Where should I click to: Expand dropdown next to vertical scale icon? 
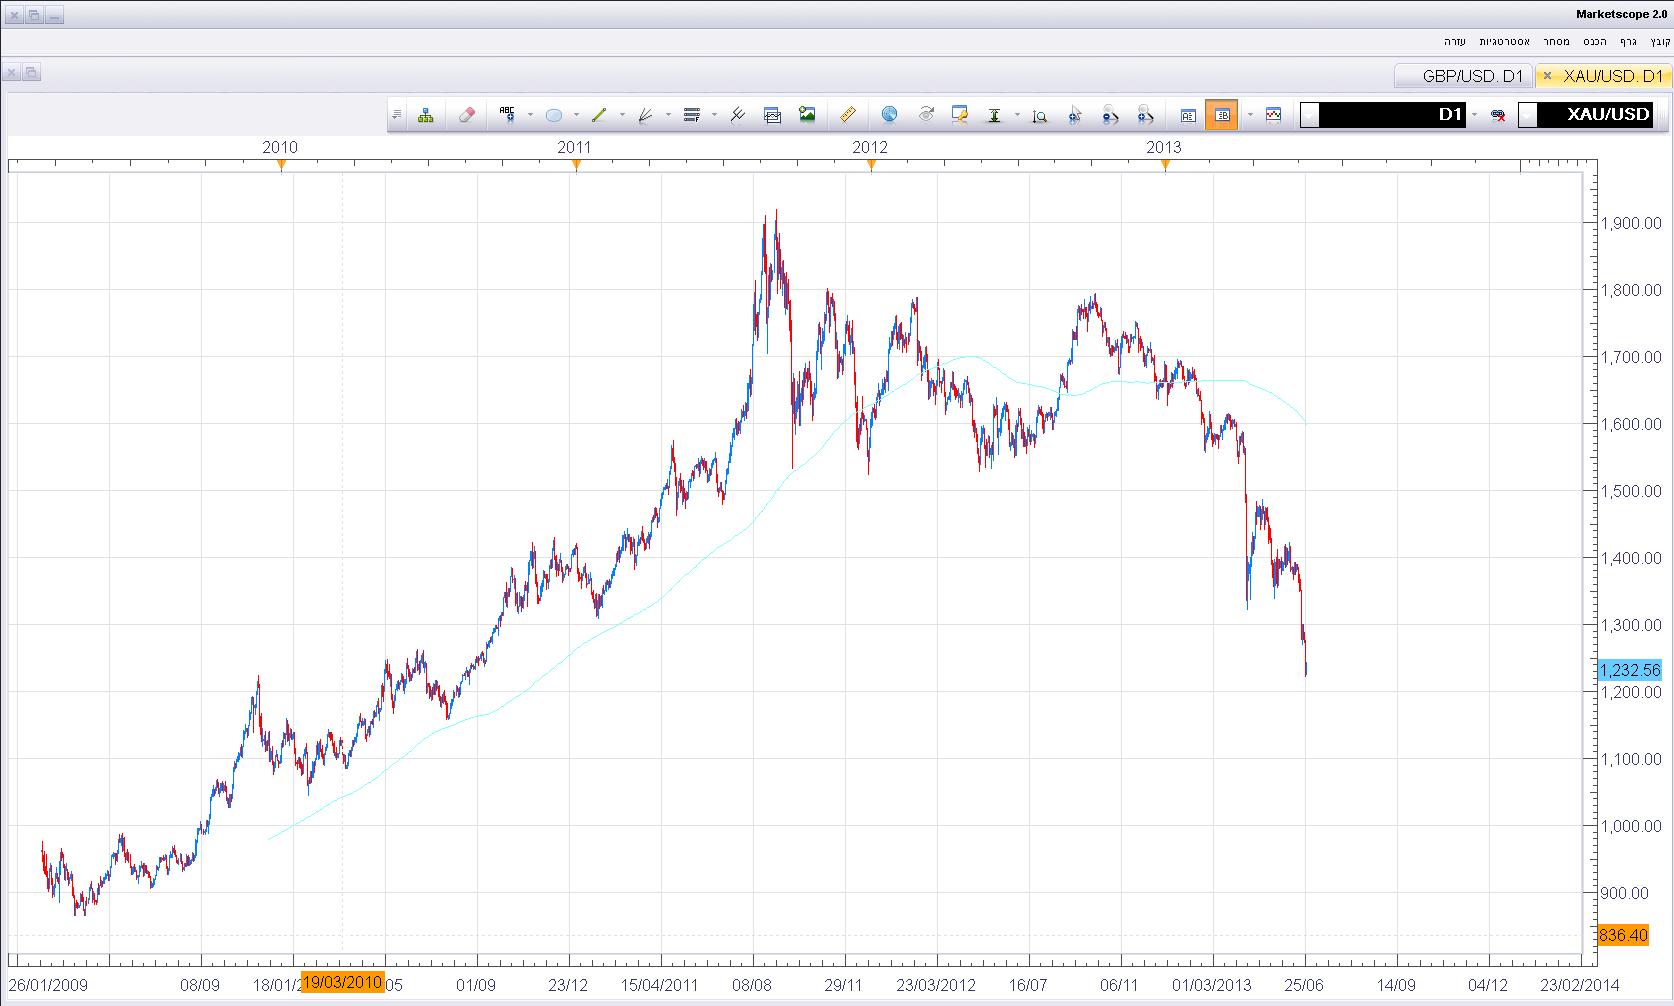pyautogui.click(x=1017, y=115)
